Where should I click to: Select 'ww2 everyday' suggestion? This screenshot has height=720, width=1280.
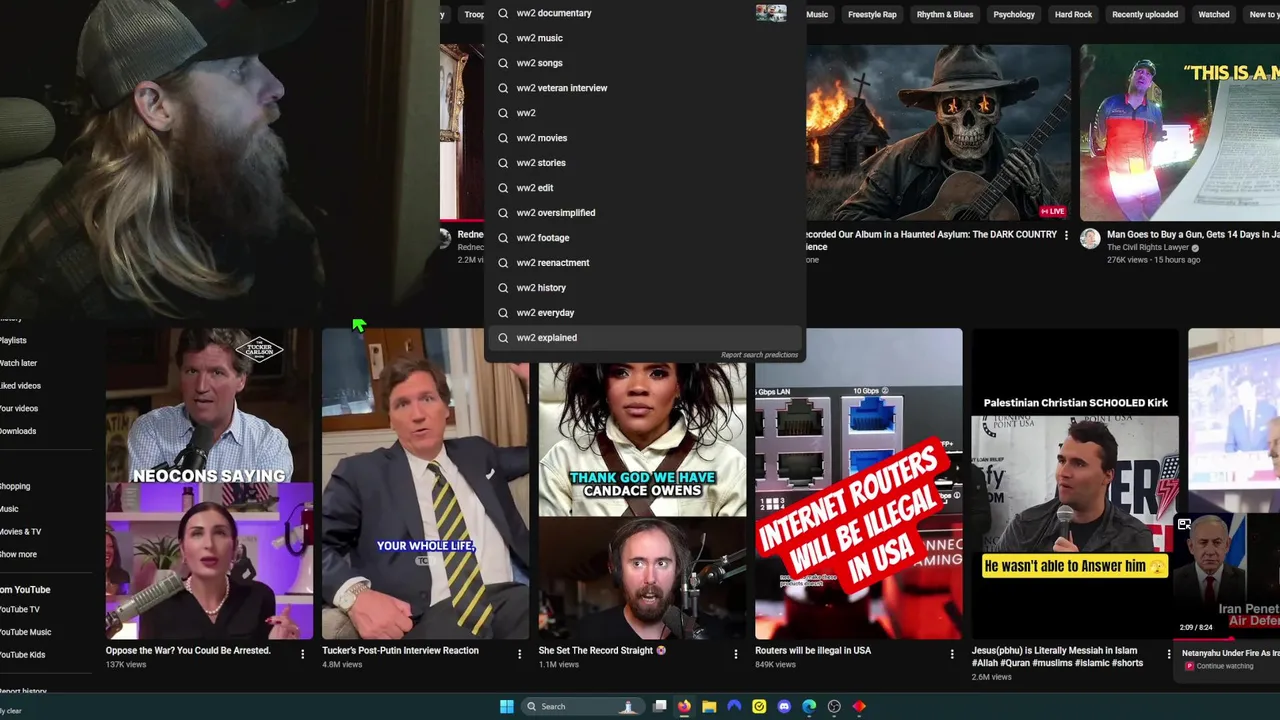pos(644,313)
